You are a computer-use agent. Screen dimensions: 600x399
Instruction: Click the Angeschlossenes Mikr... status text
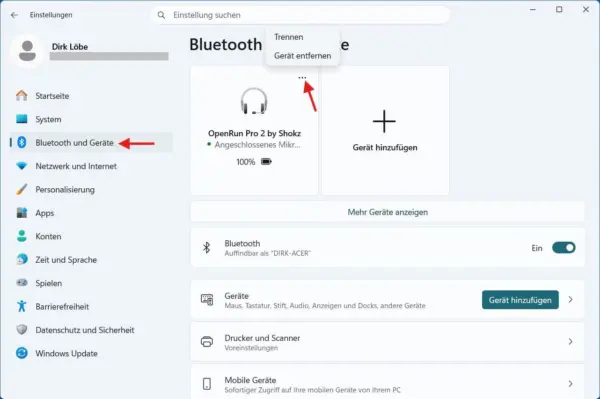[257, 145]
